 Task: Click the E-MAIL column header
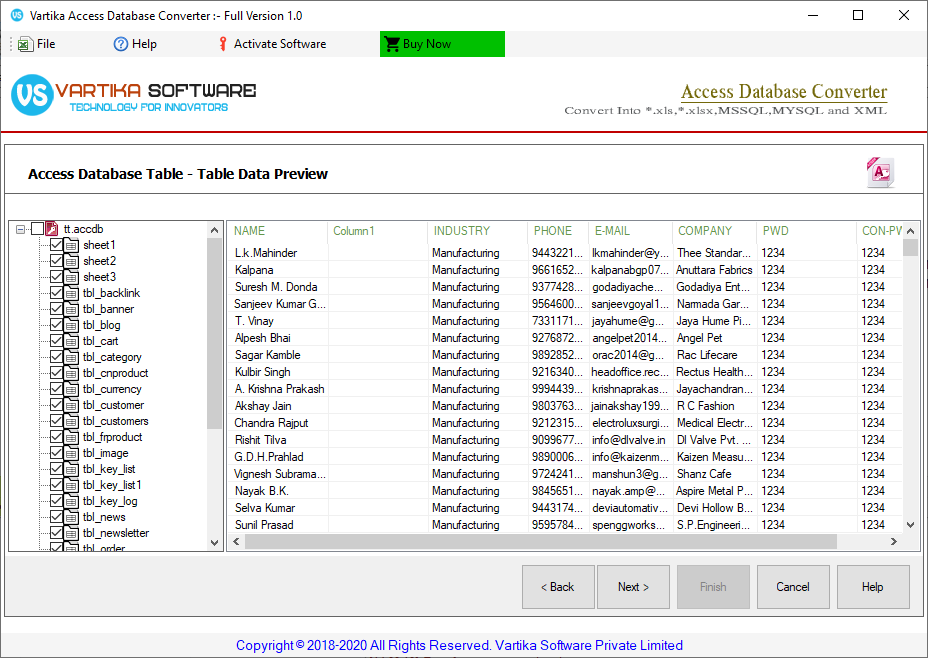(630, 231)
